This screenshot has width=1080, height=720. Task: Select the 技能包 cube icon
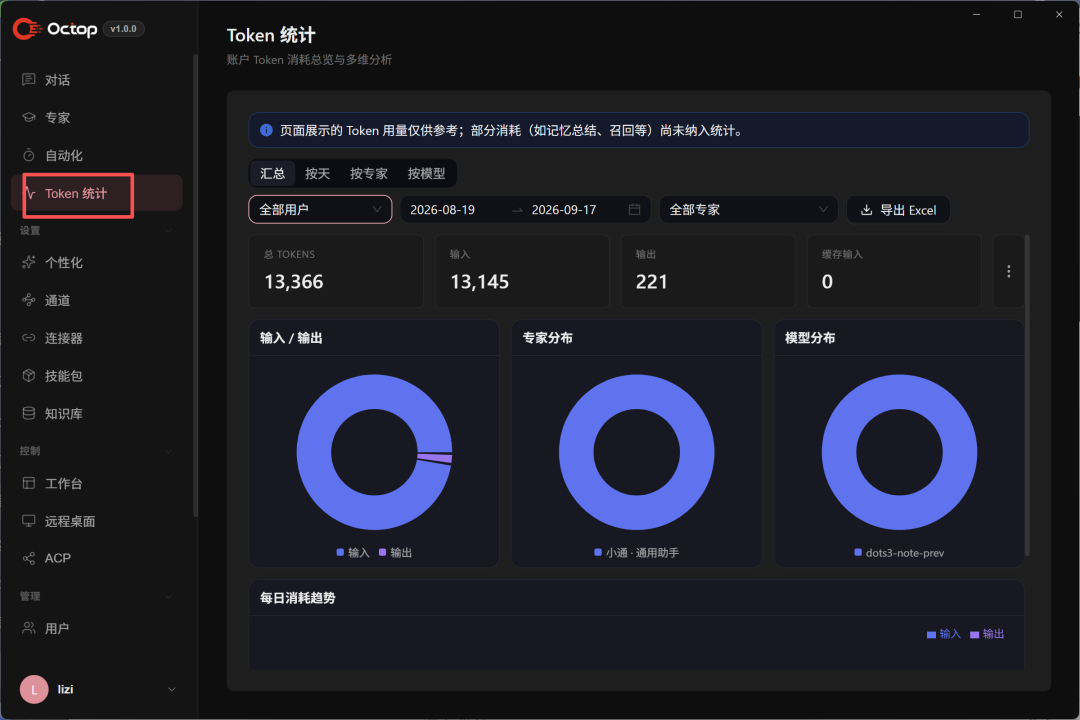pos(28,376)
